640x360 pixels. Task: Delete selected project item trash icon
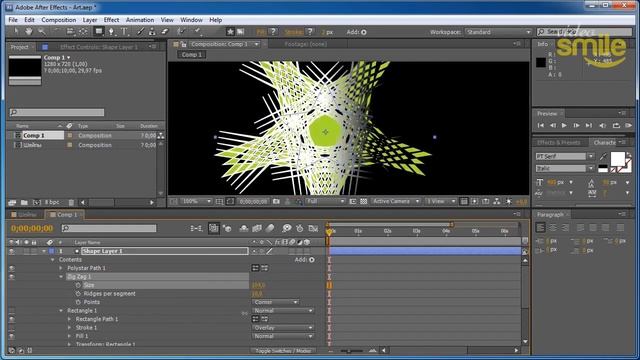[71, 202]
